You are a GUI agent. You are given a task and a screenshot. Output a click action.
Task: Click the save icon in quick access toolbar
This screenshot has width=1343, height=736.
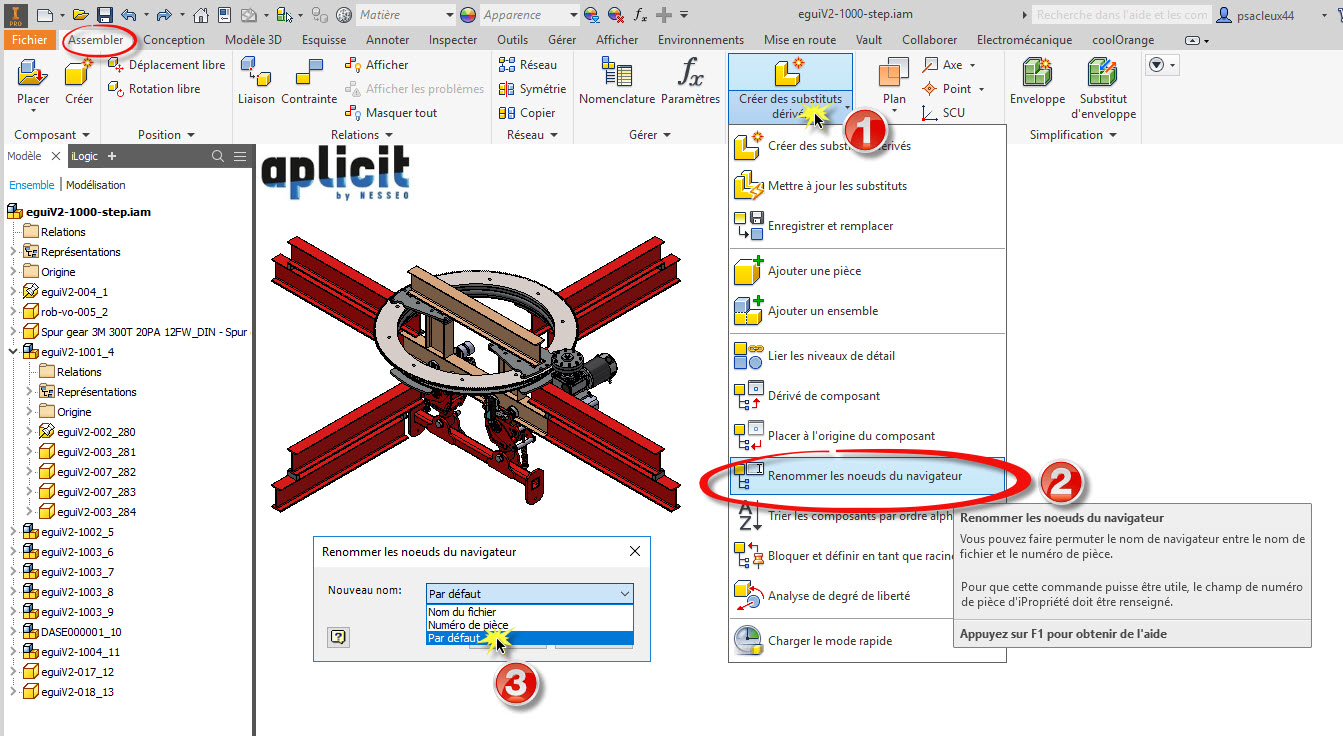(x=105, y=15)
